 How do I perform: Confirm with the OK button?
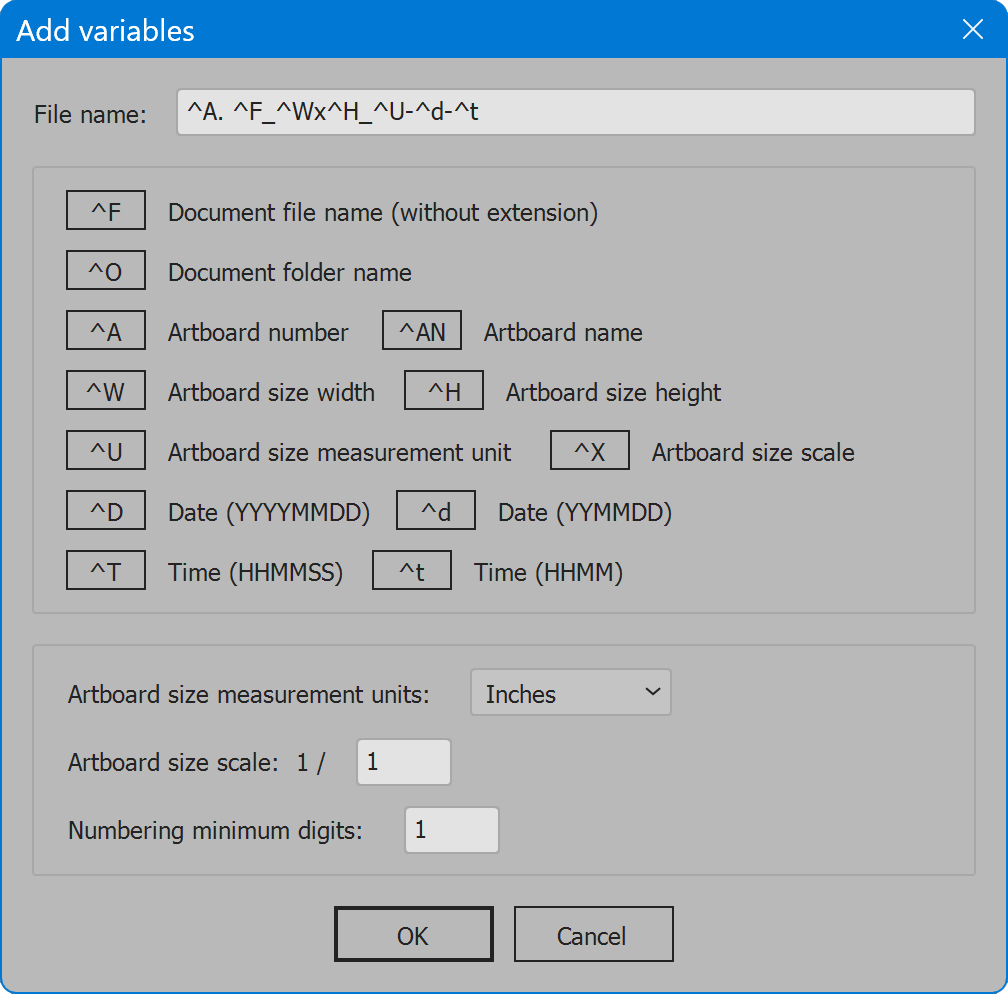[413, 935]
